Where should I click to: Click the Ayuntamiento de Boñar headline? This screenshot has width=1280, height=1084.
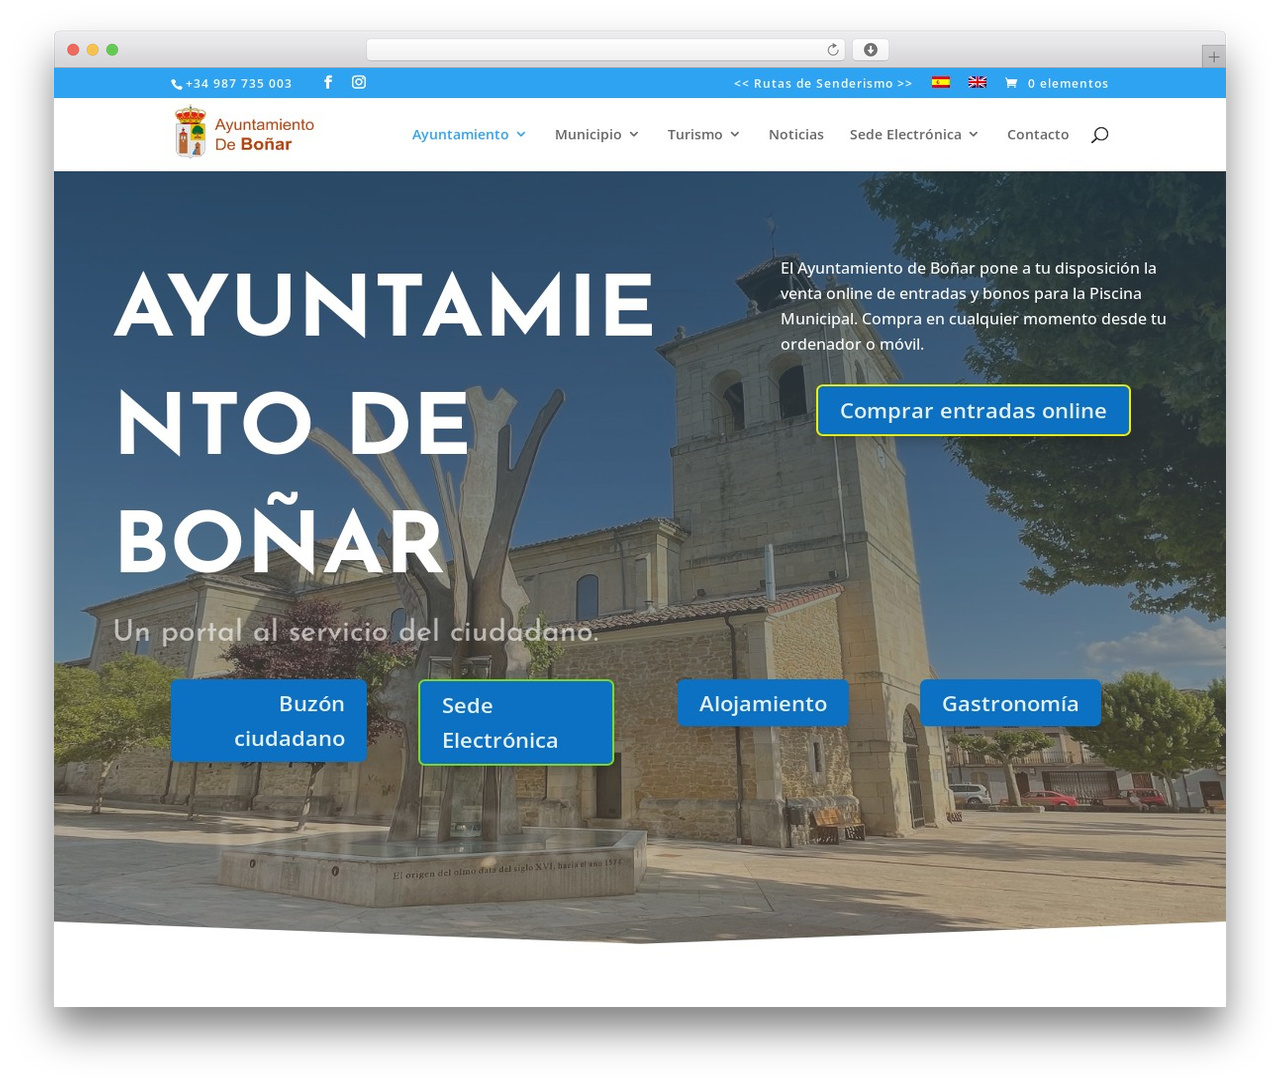click(385, 423)
